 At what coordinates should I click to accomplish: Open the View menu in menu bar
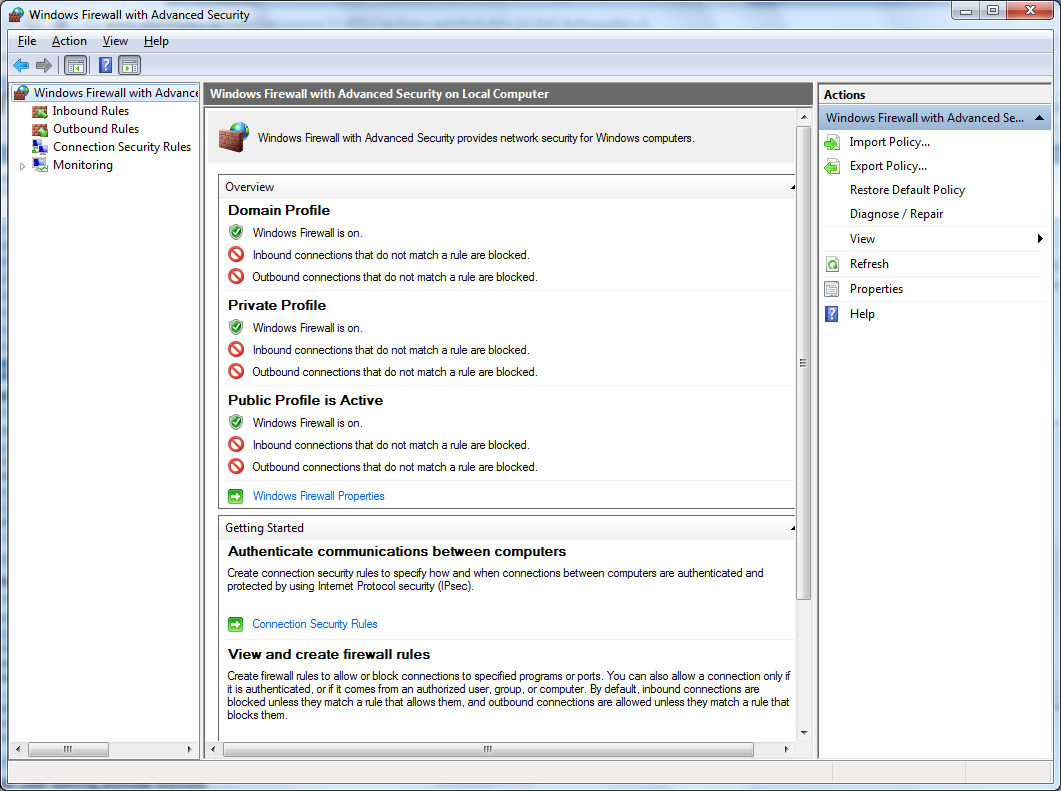(x=115, y=41)
